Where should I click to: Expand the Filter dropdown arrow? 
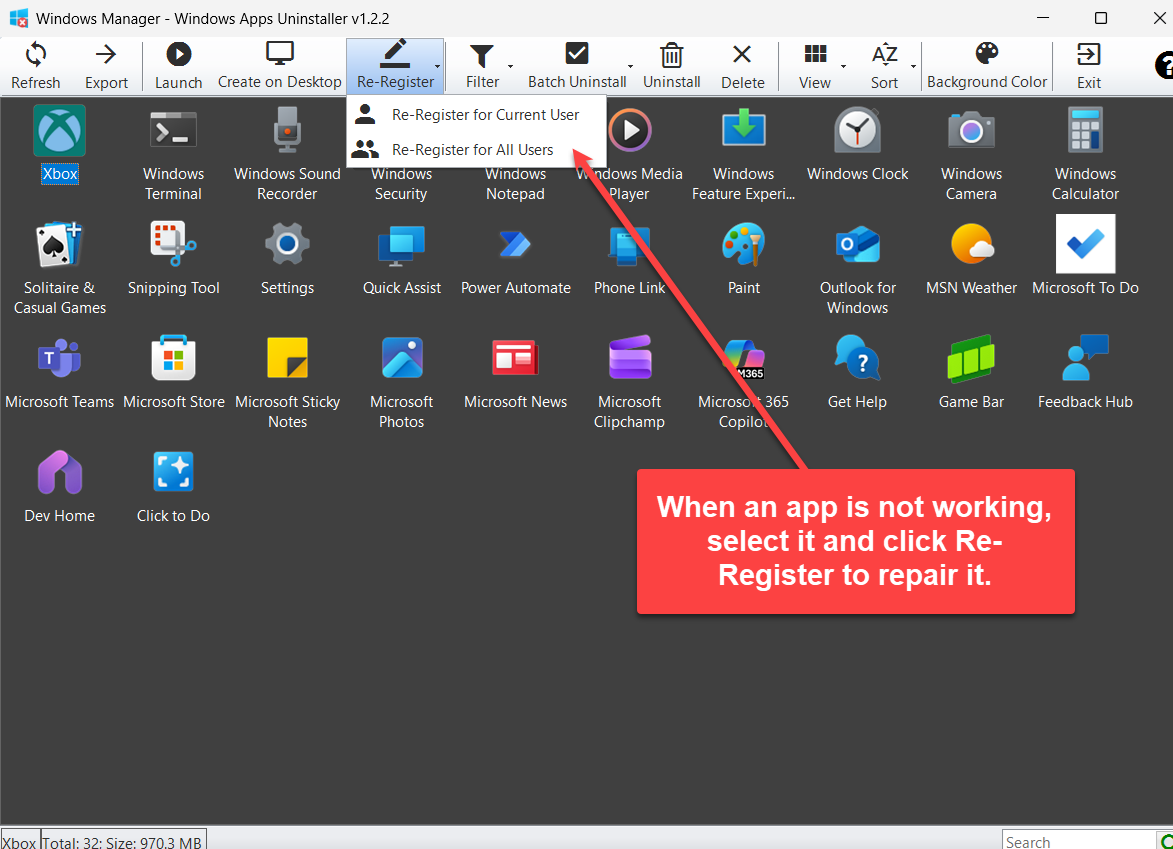[x=511, y=66]
